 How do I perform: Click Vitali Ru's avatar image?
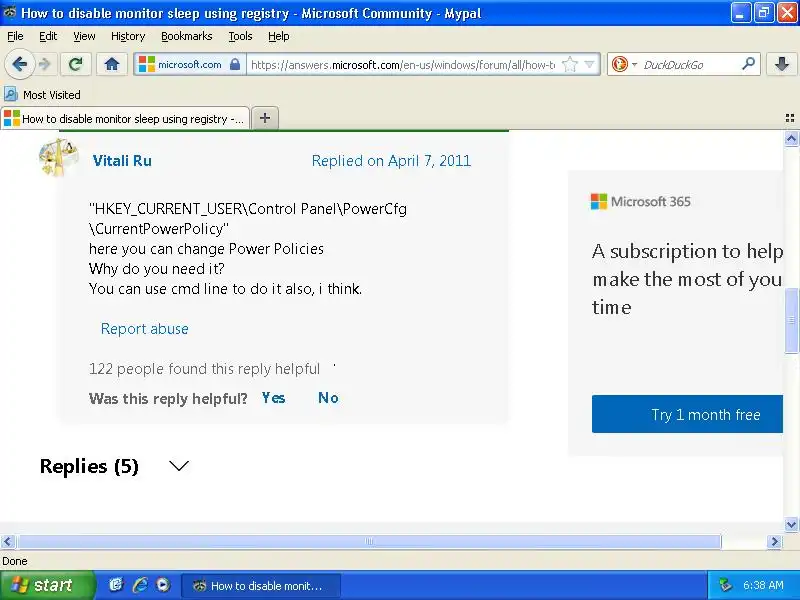coord(58,158)
